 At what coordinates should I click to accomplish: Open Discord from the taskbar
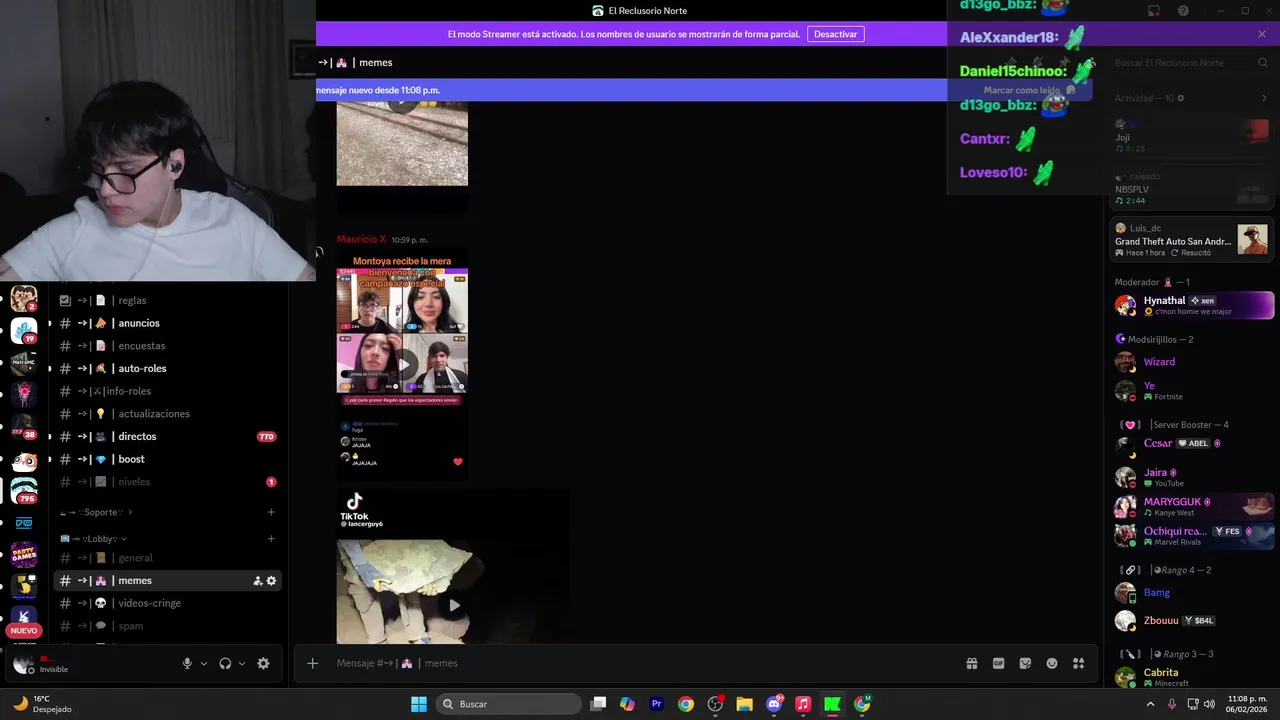tap(774, 704)
